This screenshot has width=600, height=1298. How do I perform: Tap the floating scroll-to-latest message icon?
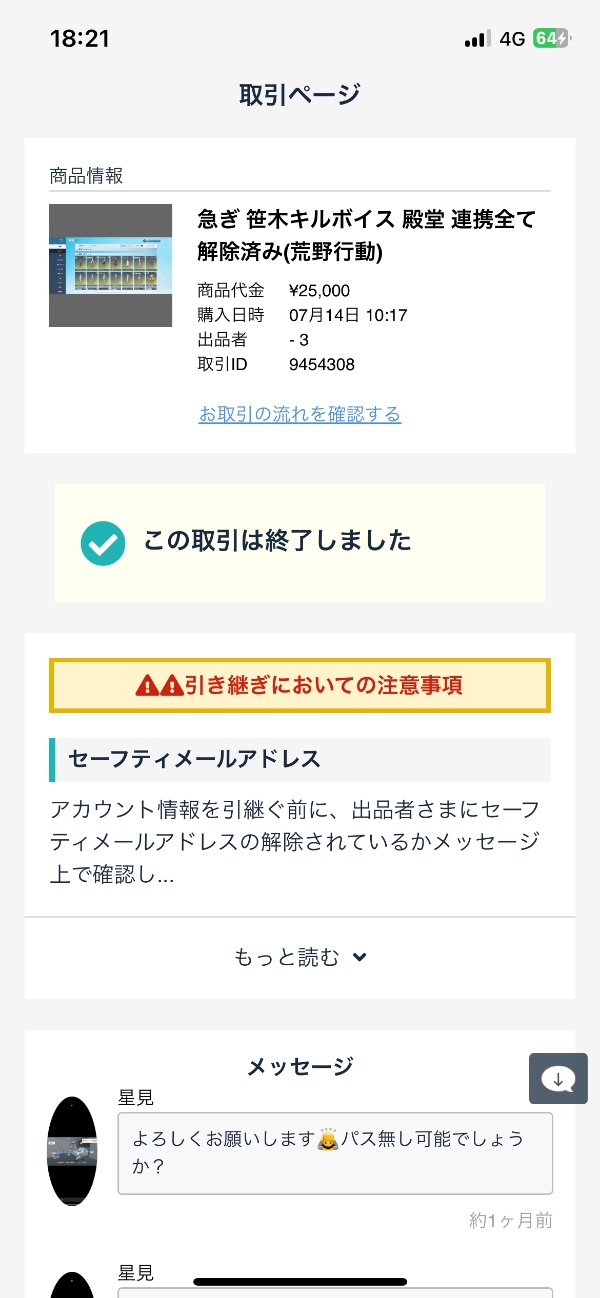pos(558,1078)
